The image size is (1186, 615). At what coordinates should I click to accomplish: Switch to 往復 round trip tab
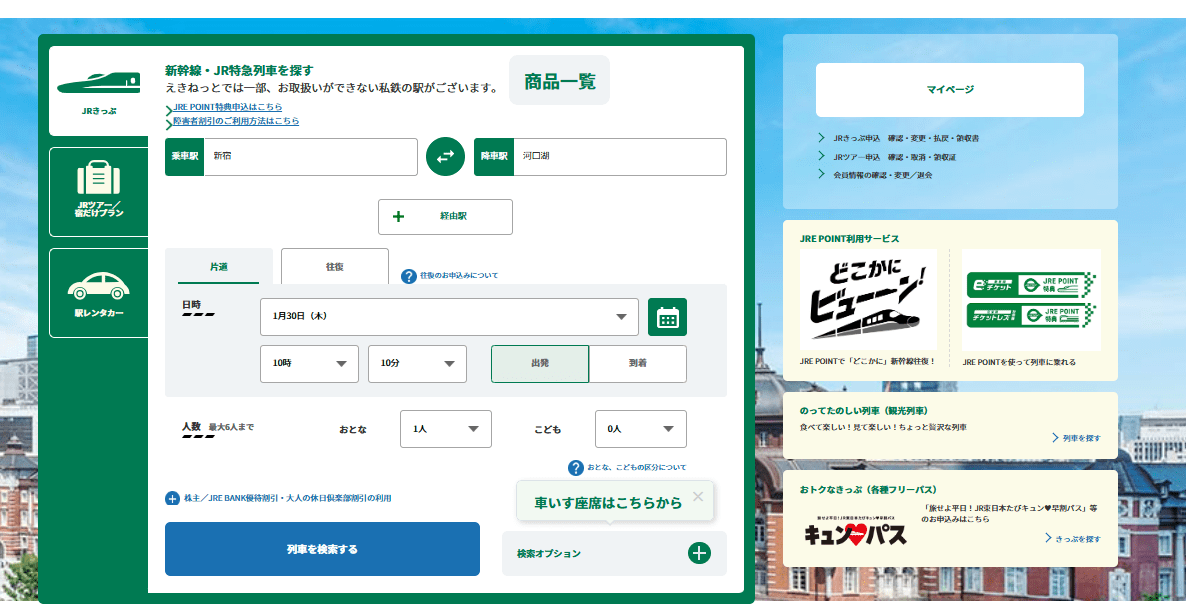point(334,267)
